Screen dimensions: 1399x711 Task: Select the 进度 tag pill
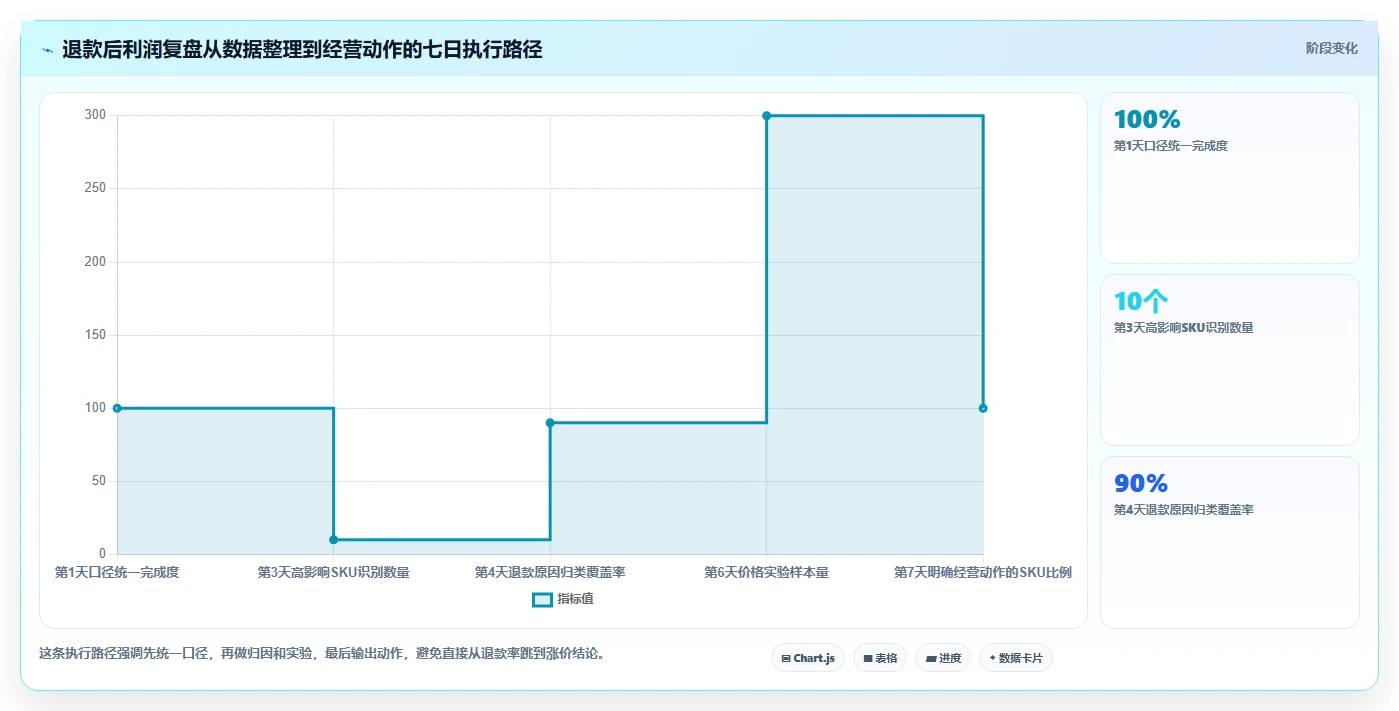click(943, 658)
